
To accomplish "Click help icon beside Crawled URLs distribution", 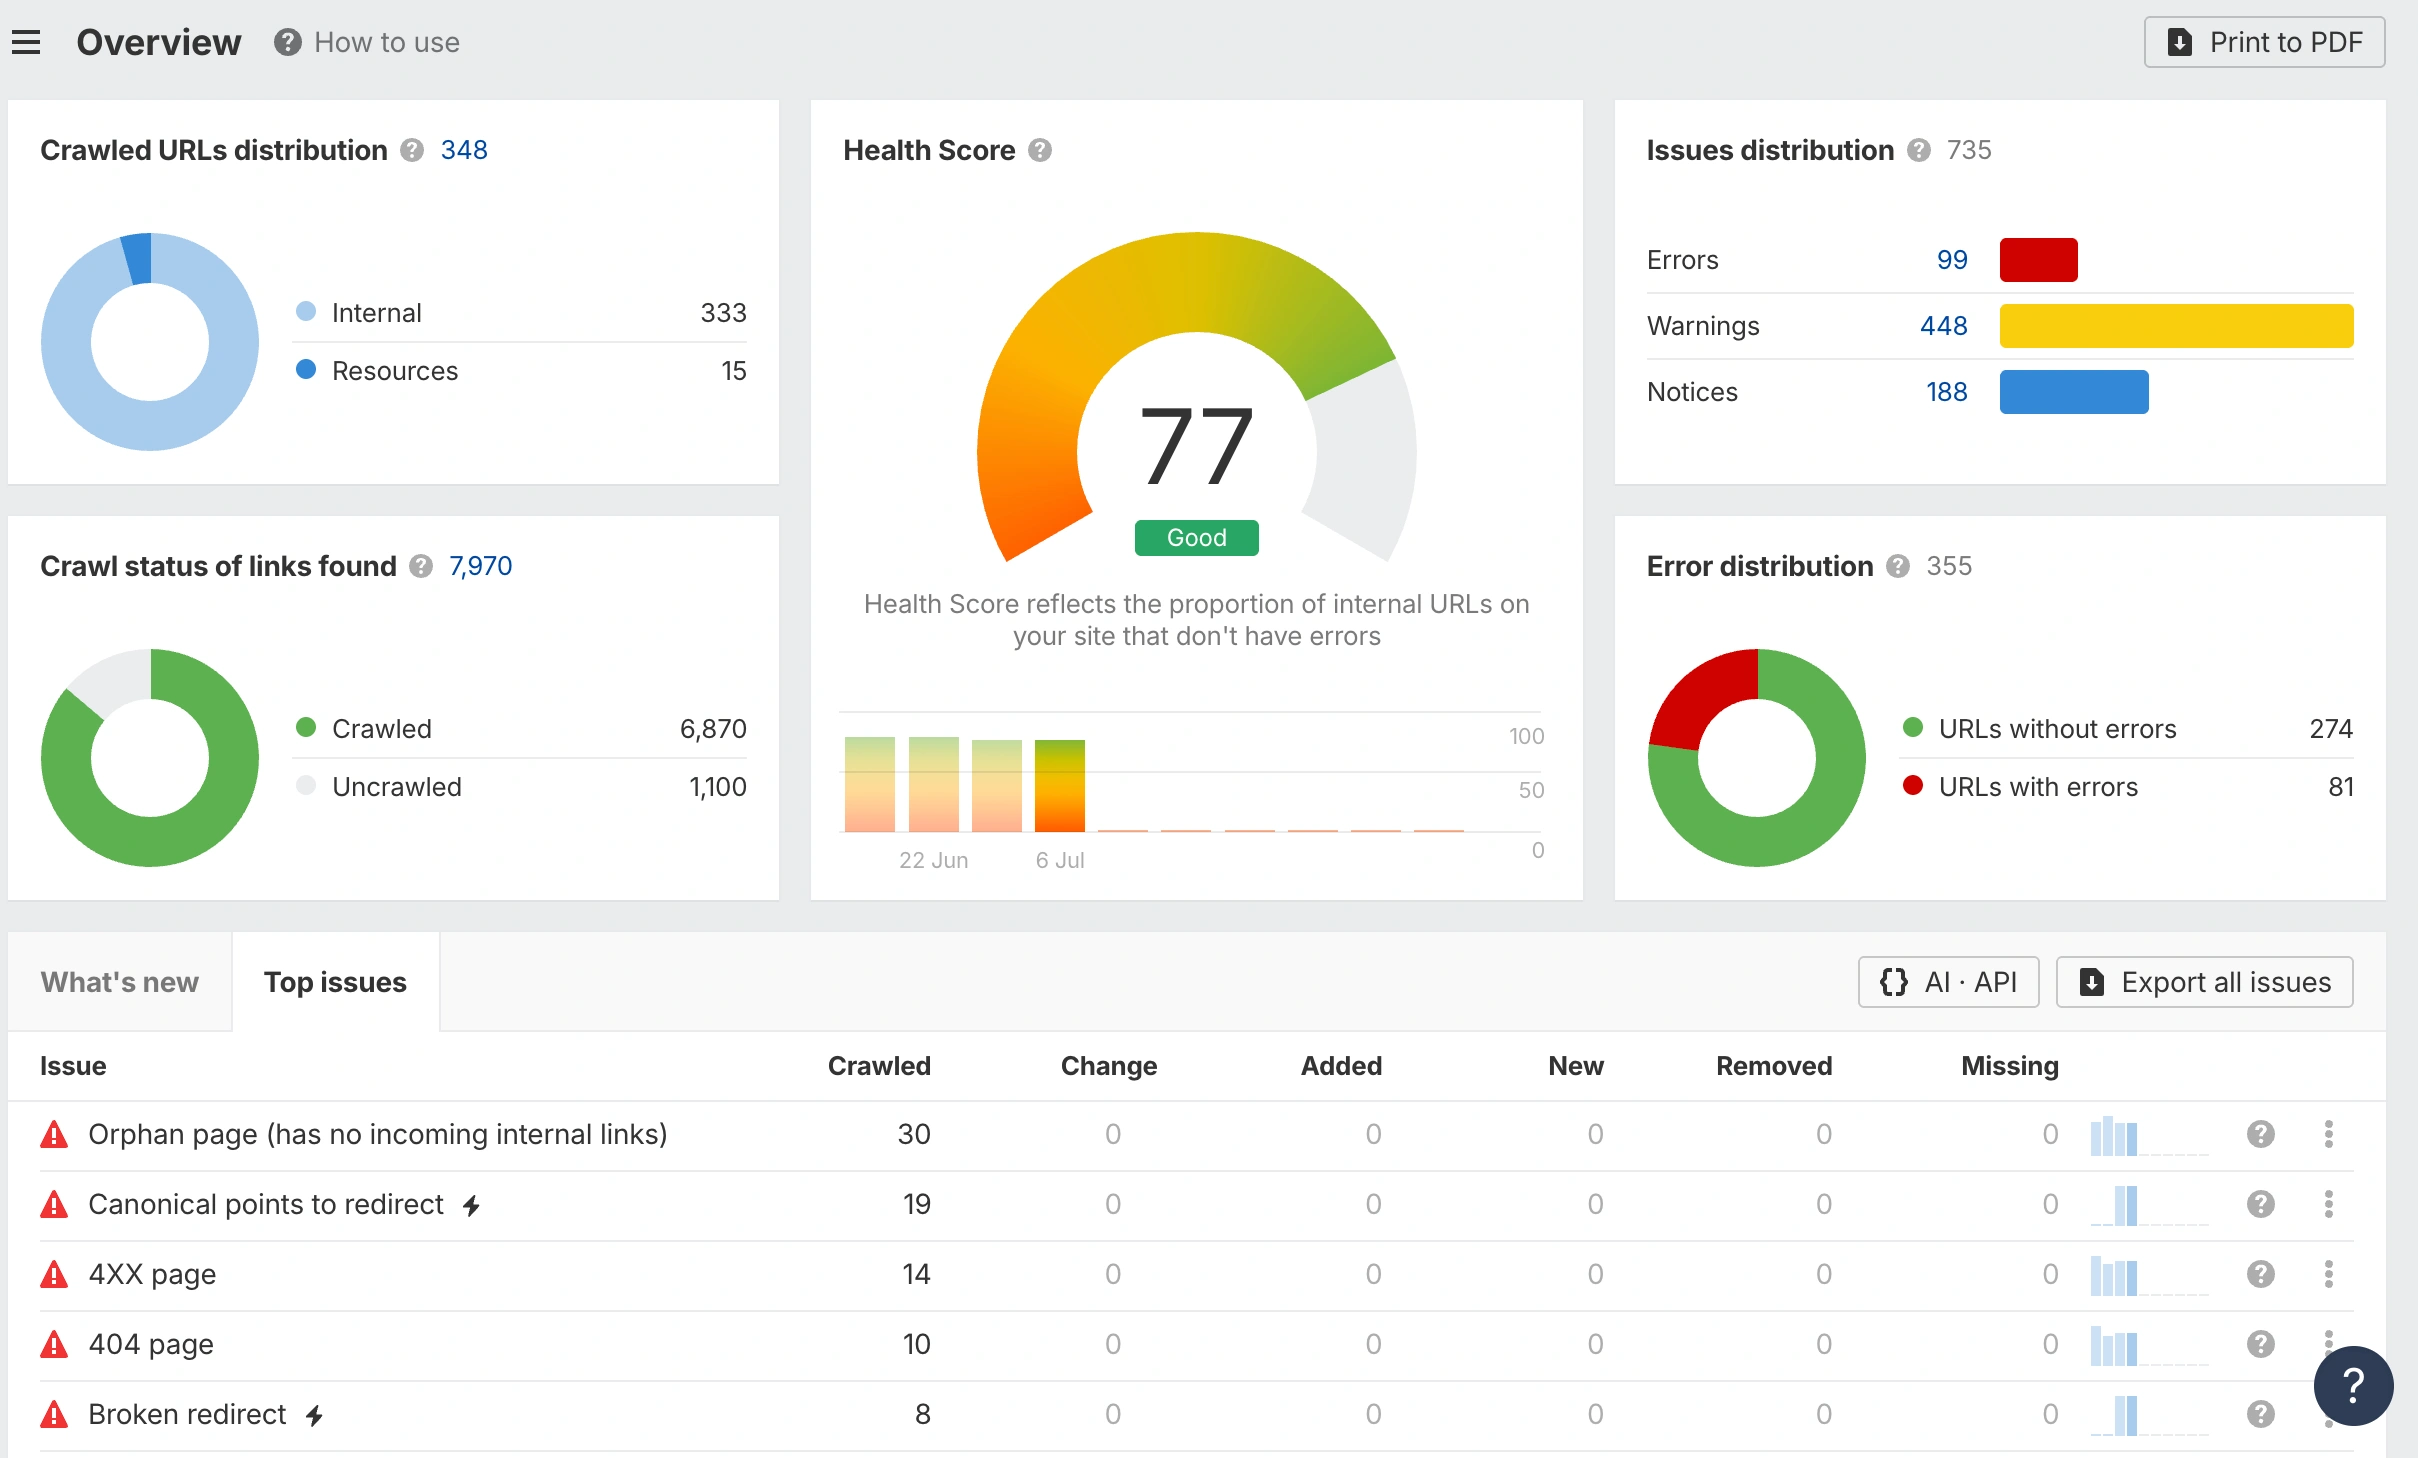I will point(412,150).
